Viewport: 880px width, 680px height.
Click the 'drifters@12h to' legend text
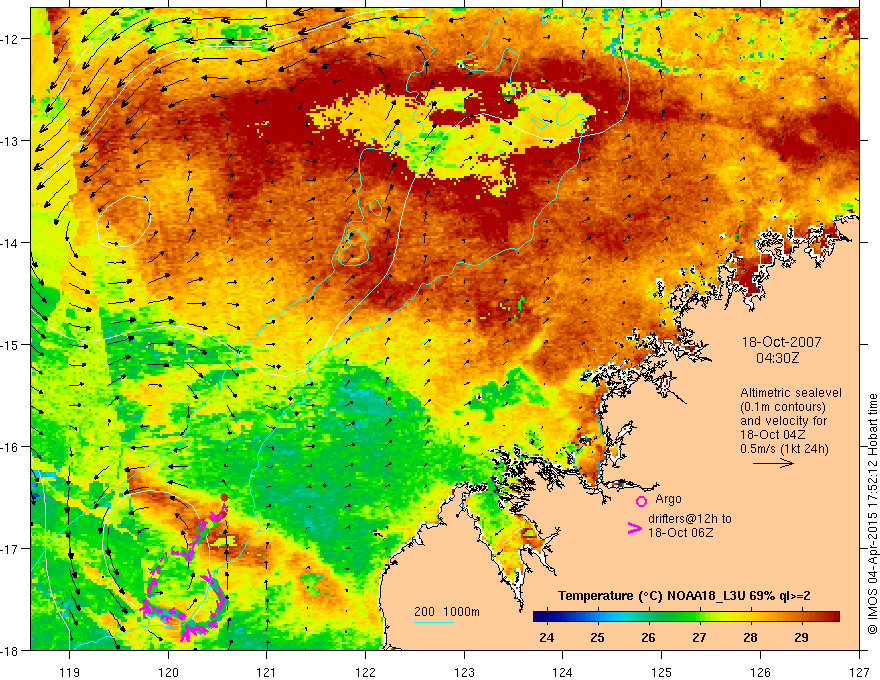tap(690, 519)
